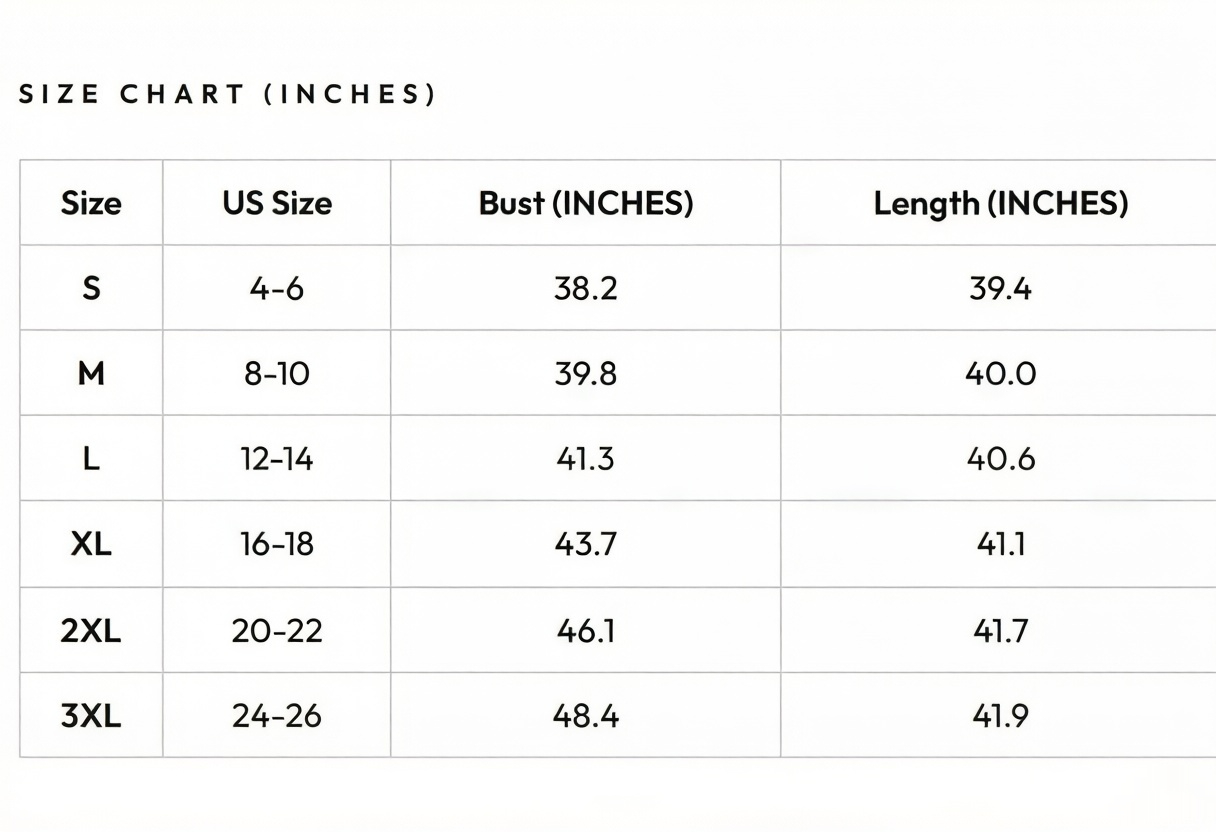Select the 3XL size row label
Viewport: 1216px width, 832px height.
(91, 716)
